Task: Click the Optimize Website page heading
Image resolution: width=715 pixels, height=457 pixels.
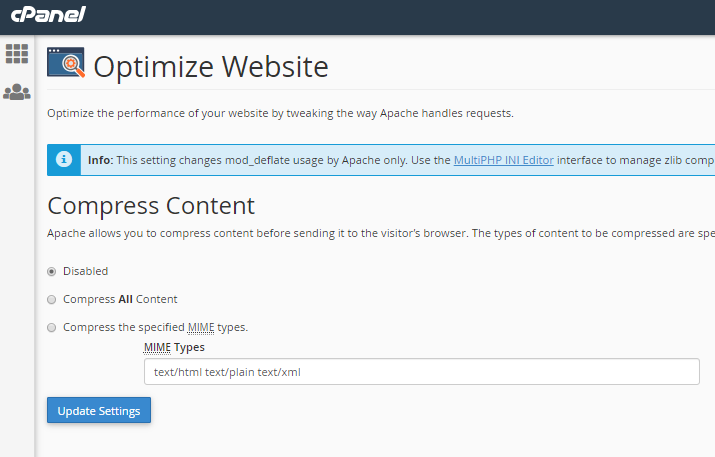Action: click(x=211, y=67)
